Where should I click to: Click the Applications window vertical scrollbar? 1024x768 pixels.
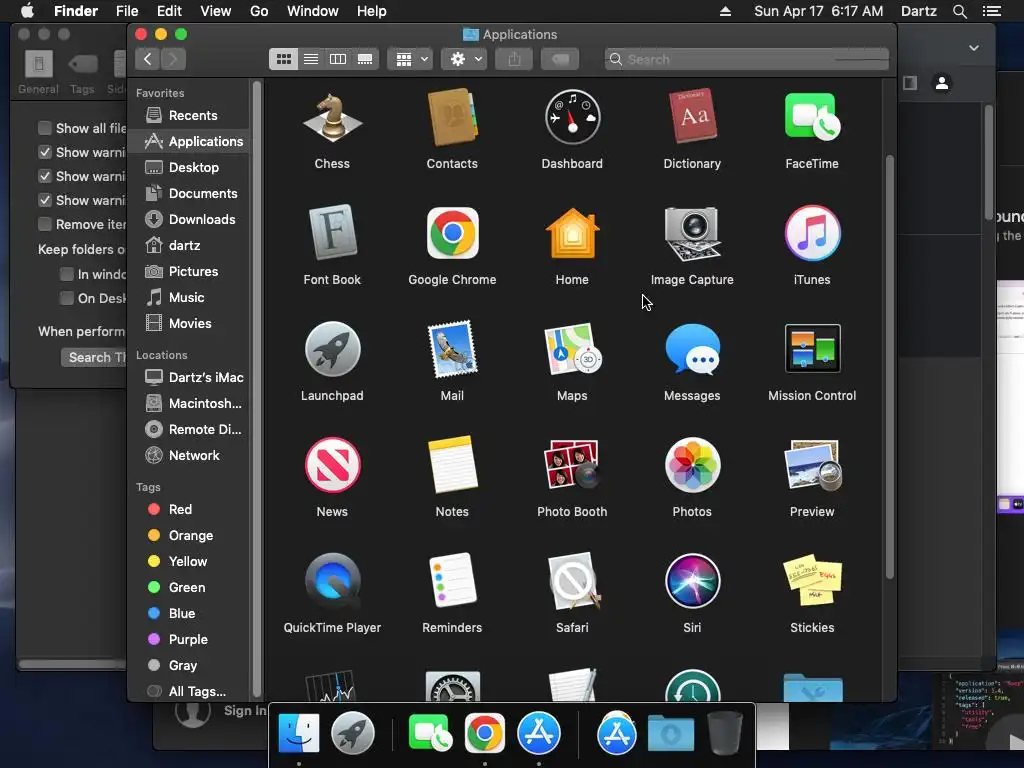click(x=889, y=367)
